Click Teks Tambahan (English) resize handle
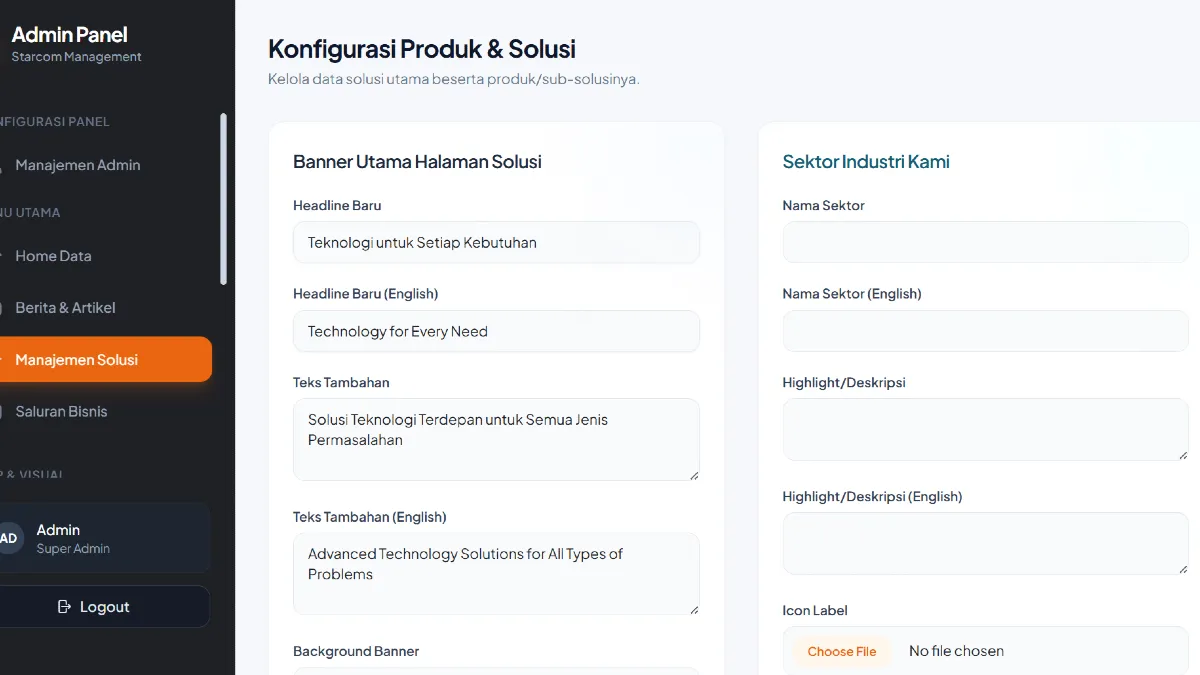The width and height of the screenshot is (1200, 675). point(694,608)
